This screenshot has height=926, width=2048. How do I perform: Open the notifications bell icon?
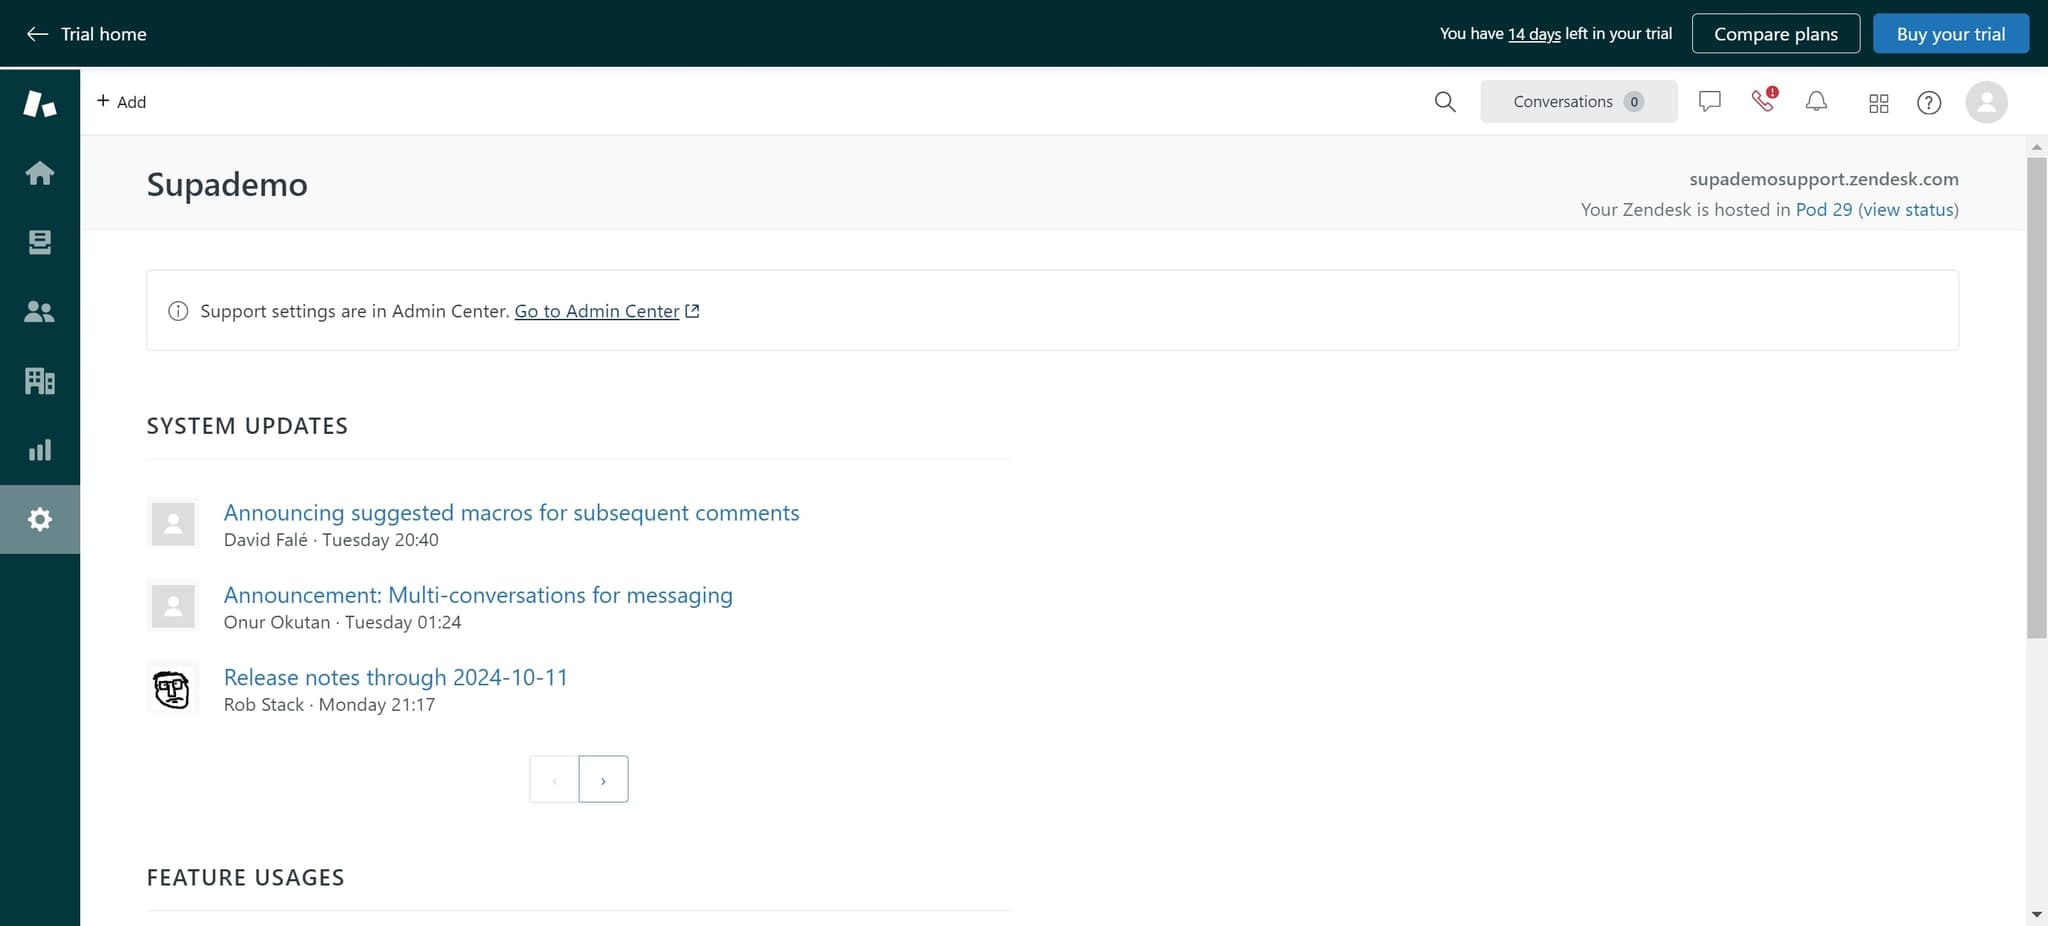[x=1816, y=101]
